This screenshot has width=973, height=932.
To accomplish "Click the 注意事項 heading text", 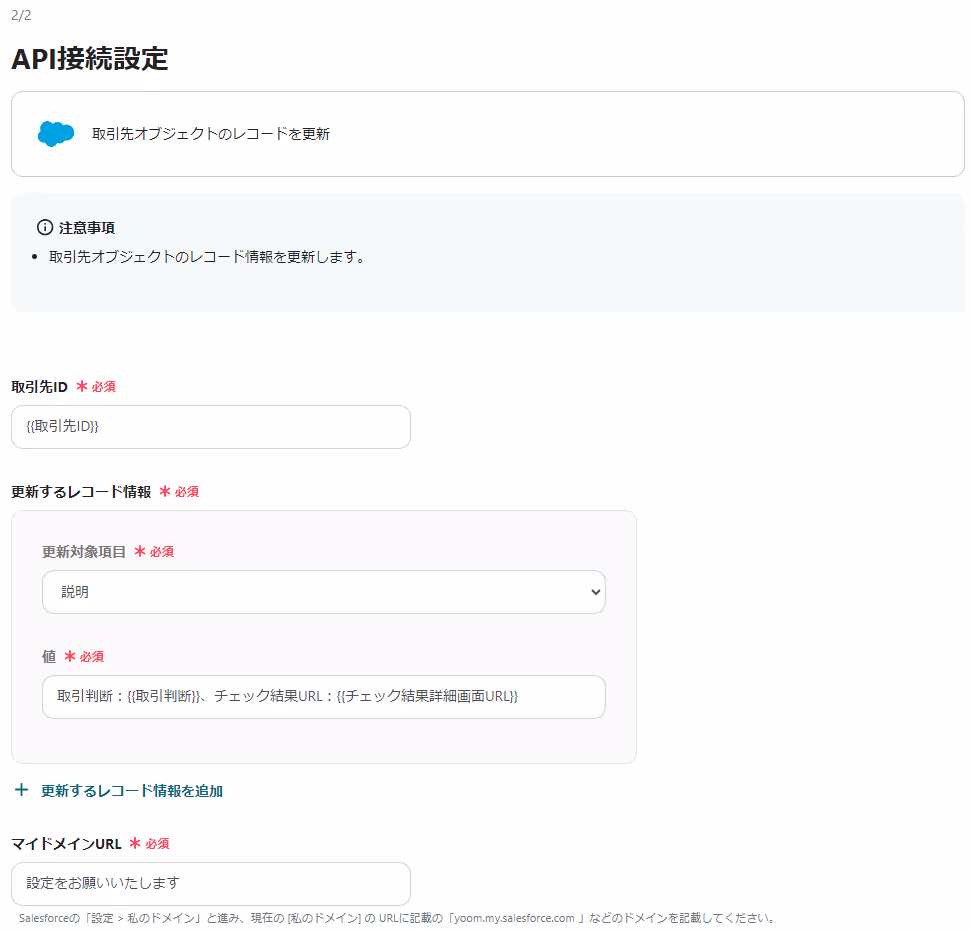I will tap(87, 228).
